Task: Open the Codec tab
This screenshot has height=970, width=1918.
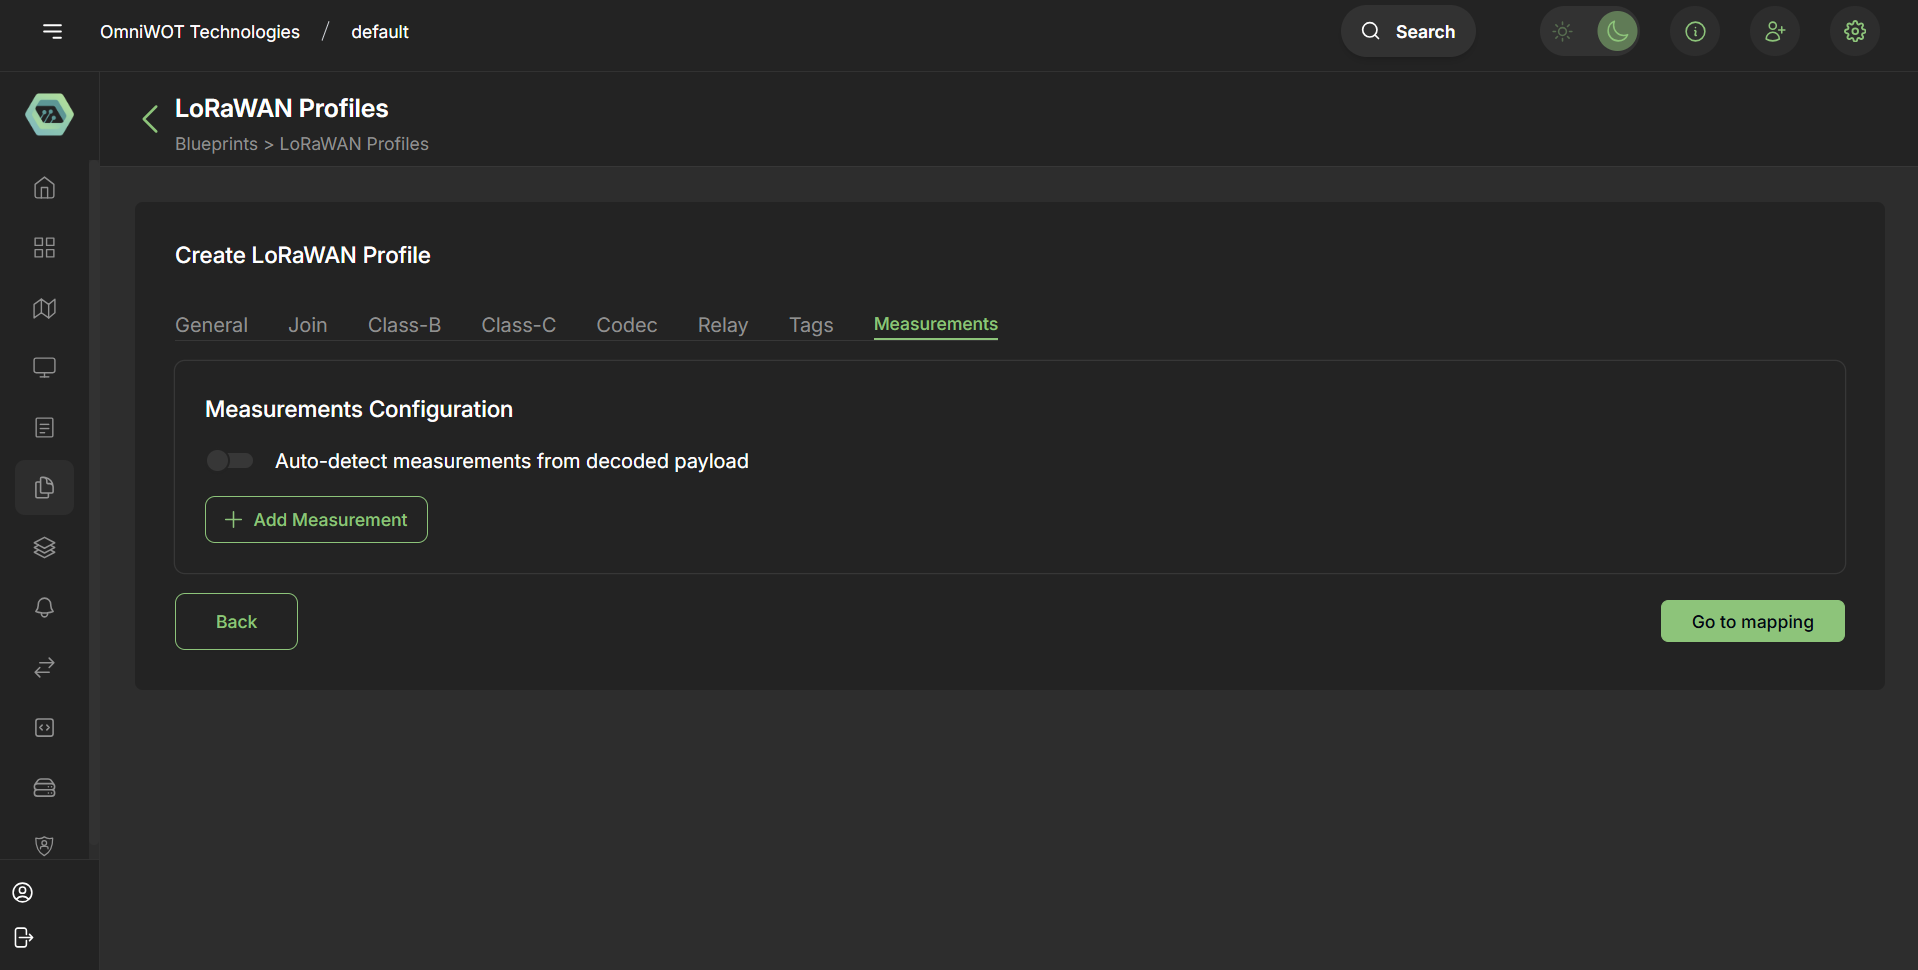Action: point(626,324)
